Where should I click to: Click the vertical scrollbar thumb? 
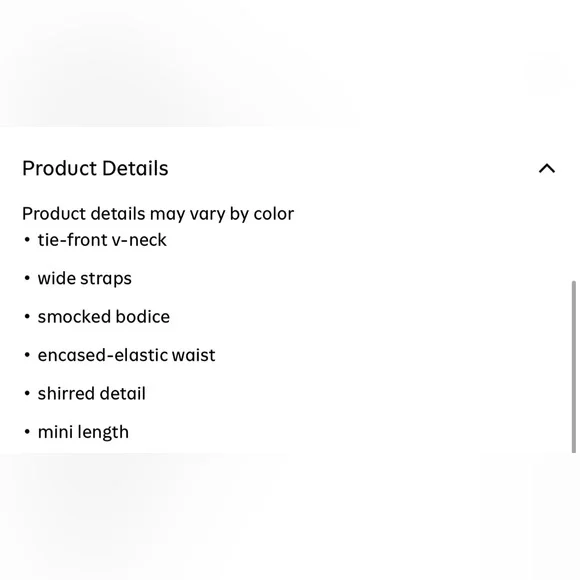[x=573, y=367]
